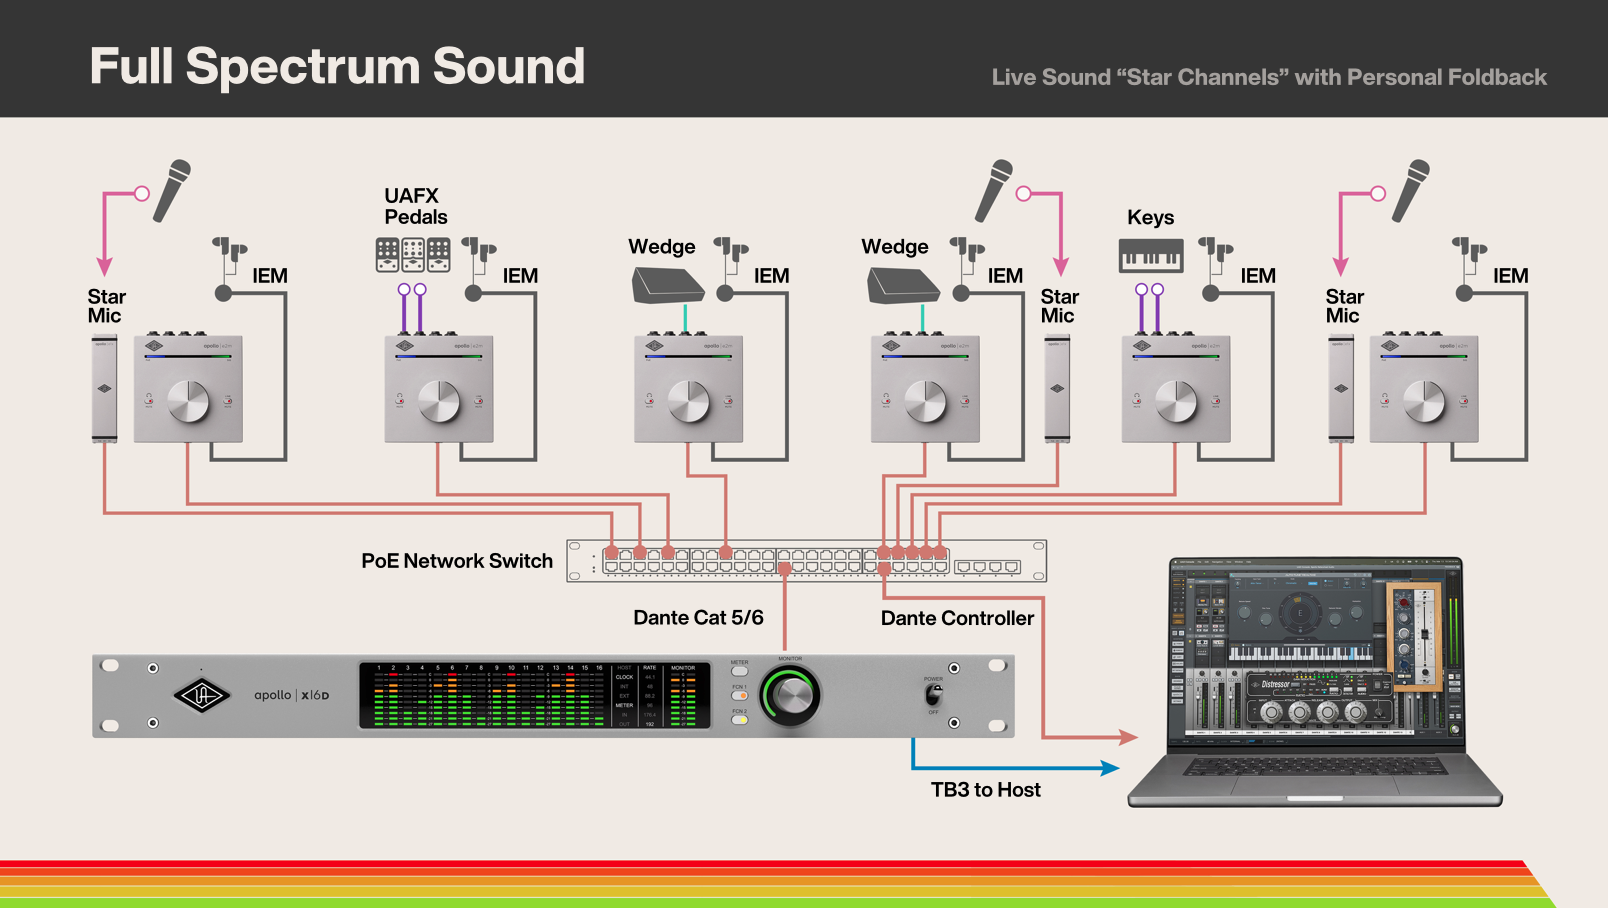
Task: Select the first Wedge monitor icon
Action: coord(666,285)
